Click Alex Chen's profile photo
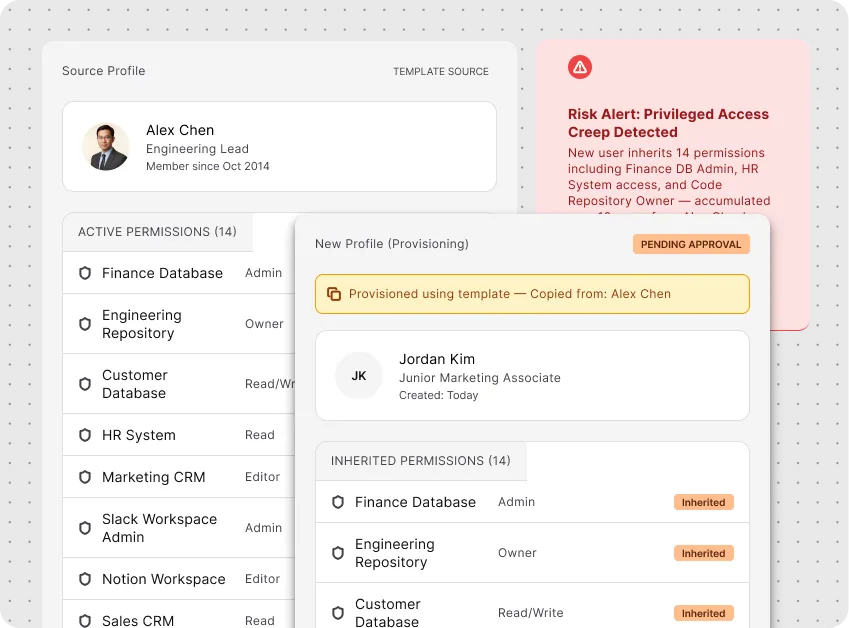 pyautogui.click(x=106, y=147)
